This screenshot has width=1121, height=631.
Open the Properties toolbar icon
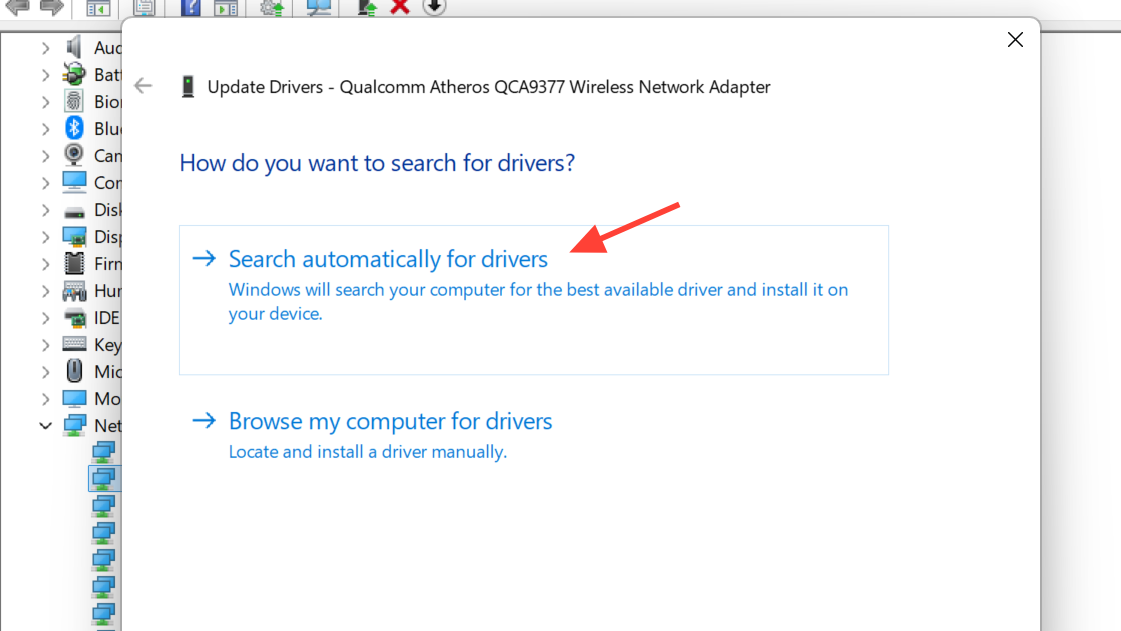(144, 8)
